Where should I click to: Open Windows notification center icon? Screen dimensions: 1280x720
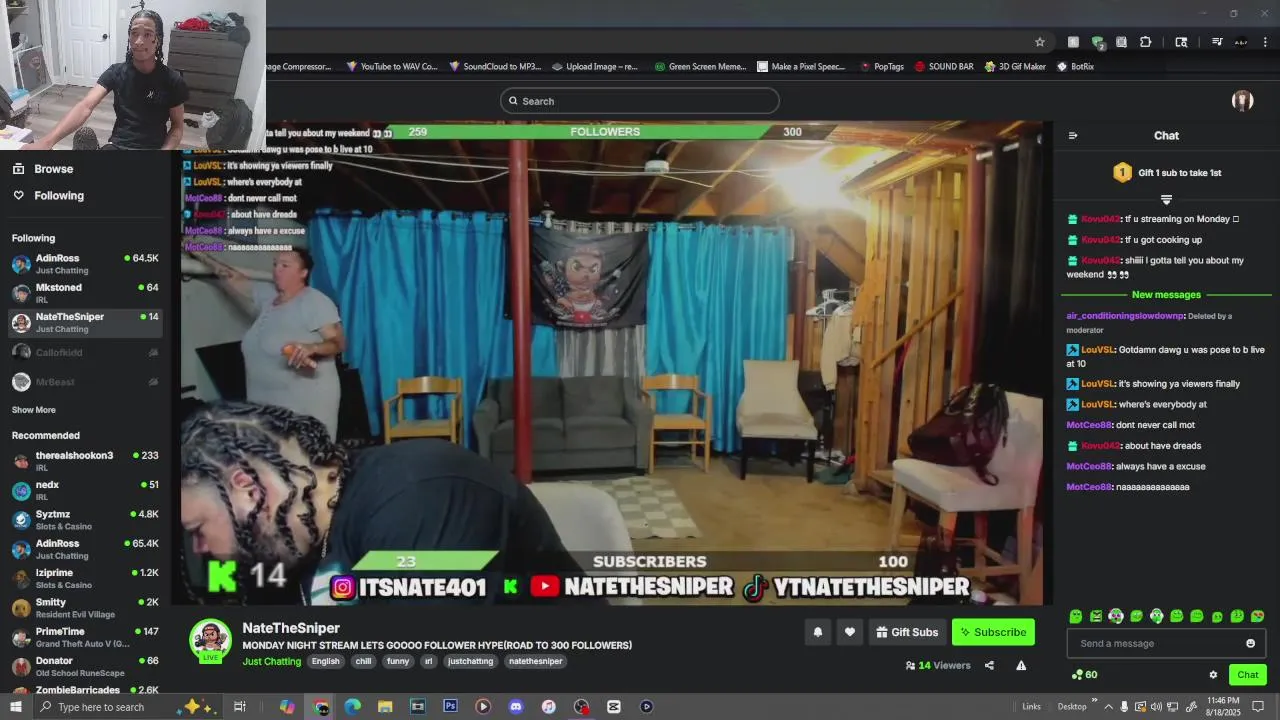pos(1258,707)
